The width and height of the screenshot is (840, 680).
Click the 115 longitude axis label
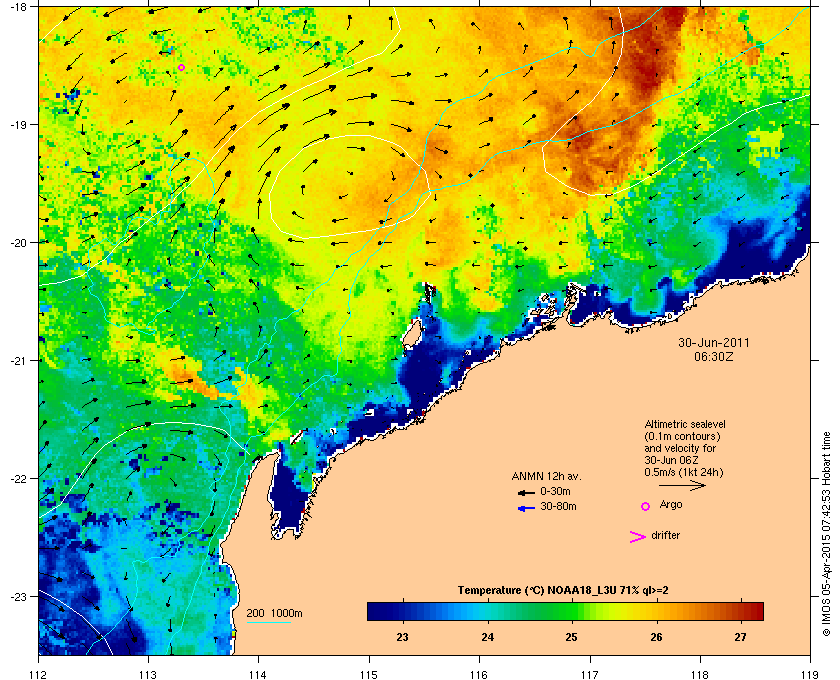point(369,674)
